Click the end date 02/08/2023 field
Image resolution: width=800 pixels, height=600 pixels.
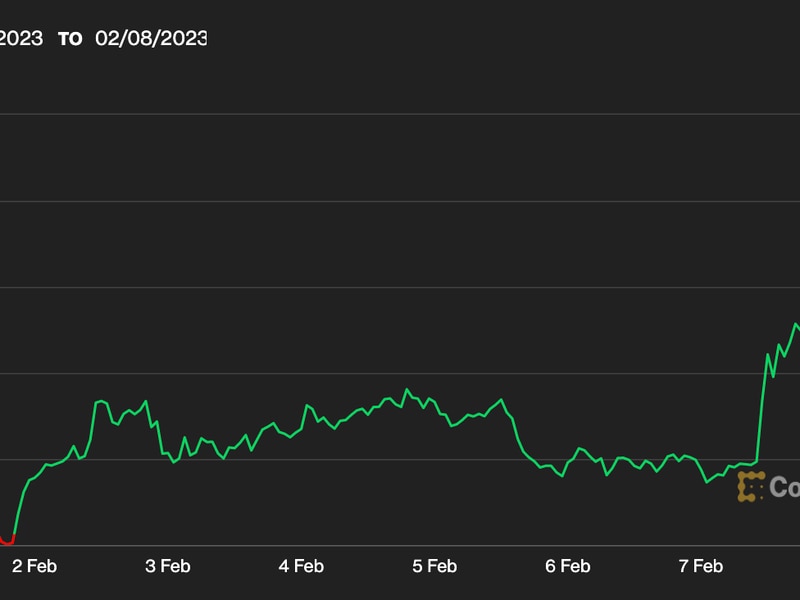151,38
